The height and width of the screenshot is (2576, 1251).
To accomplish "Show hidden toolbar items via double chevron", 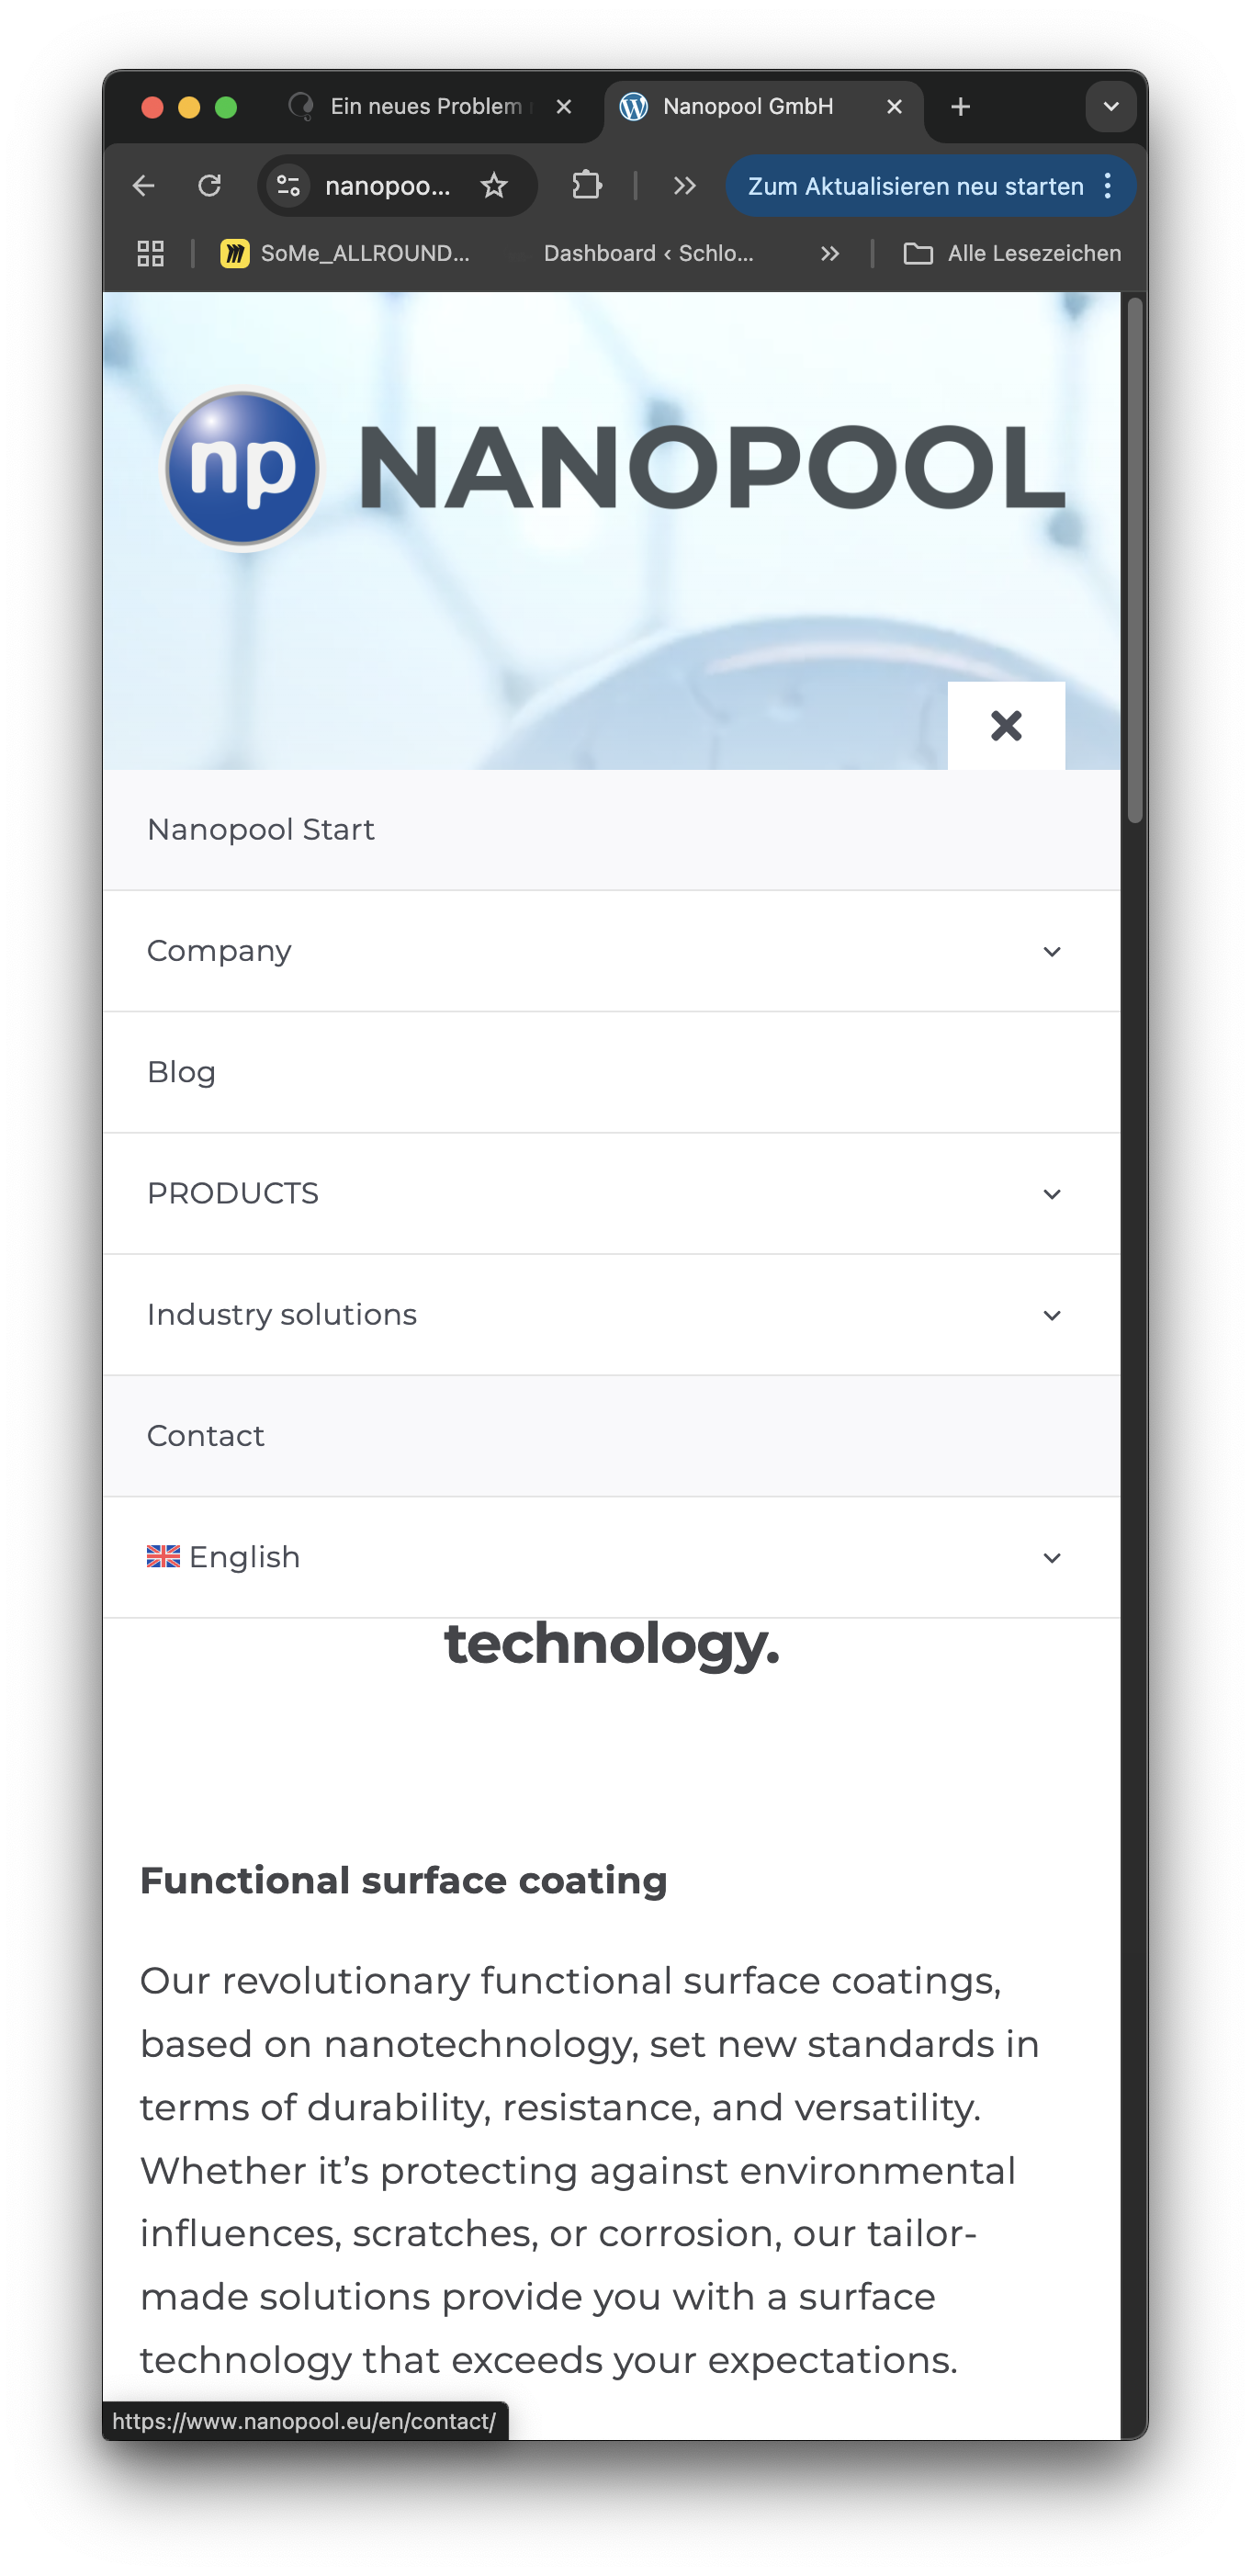I will pyautogui.click(x=684, y=186).
